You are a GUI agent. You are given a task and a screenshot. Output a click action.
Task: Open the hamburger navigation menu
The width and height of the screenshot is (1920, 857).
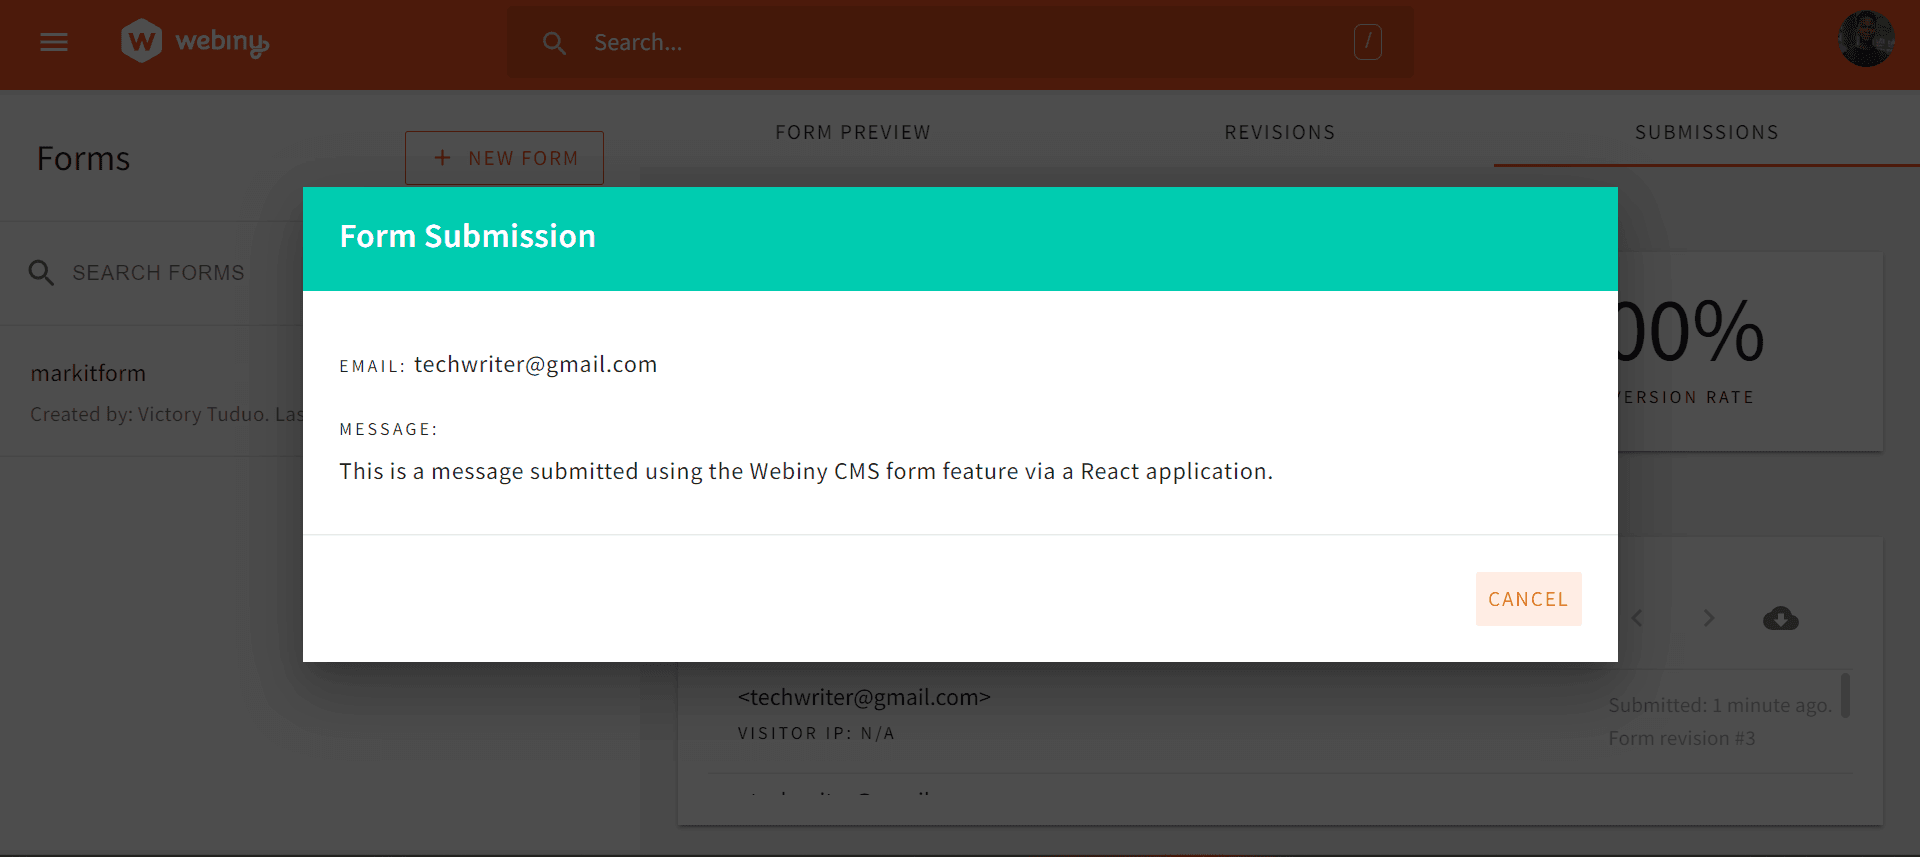coord(54,42)
